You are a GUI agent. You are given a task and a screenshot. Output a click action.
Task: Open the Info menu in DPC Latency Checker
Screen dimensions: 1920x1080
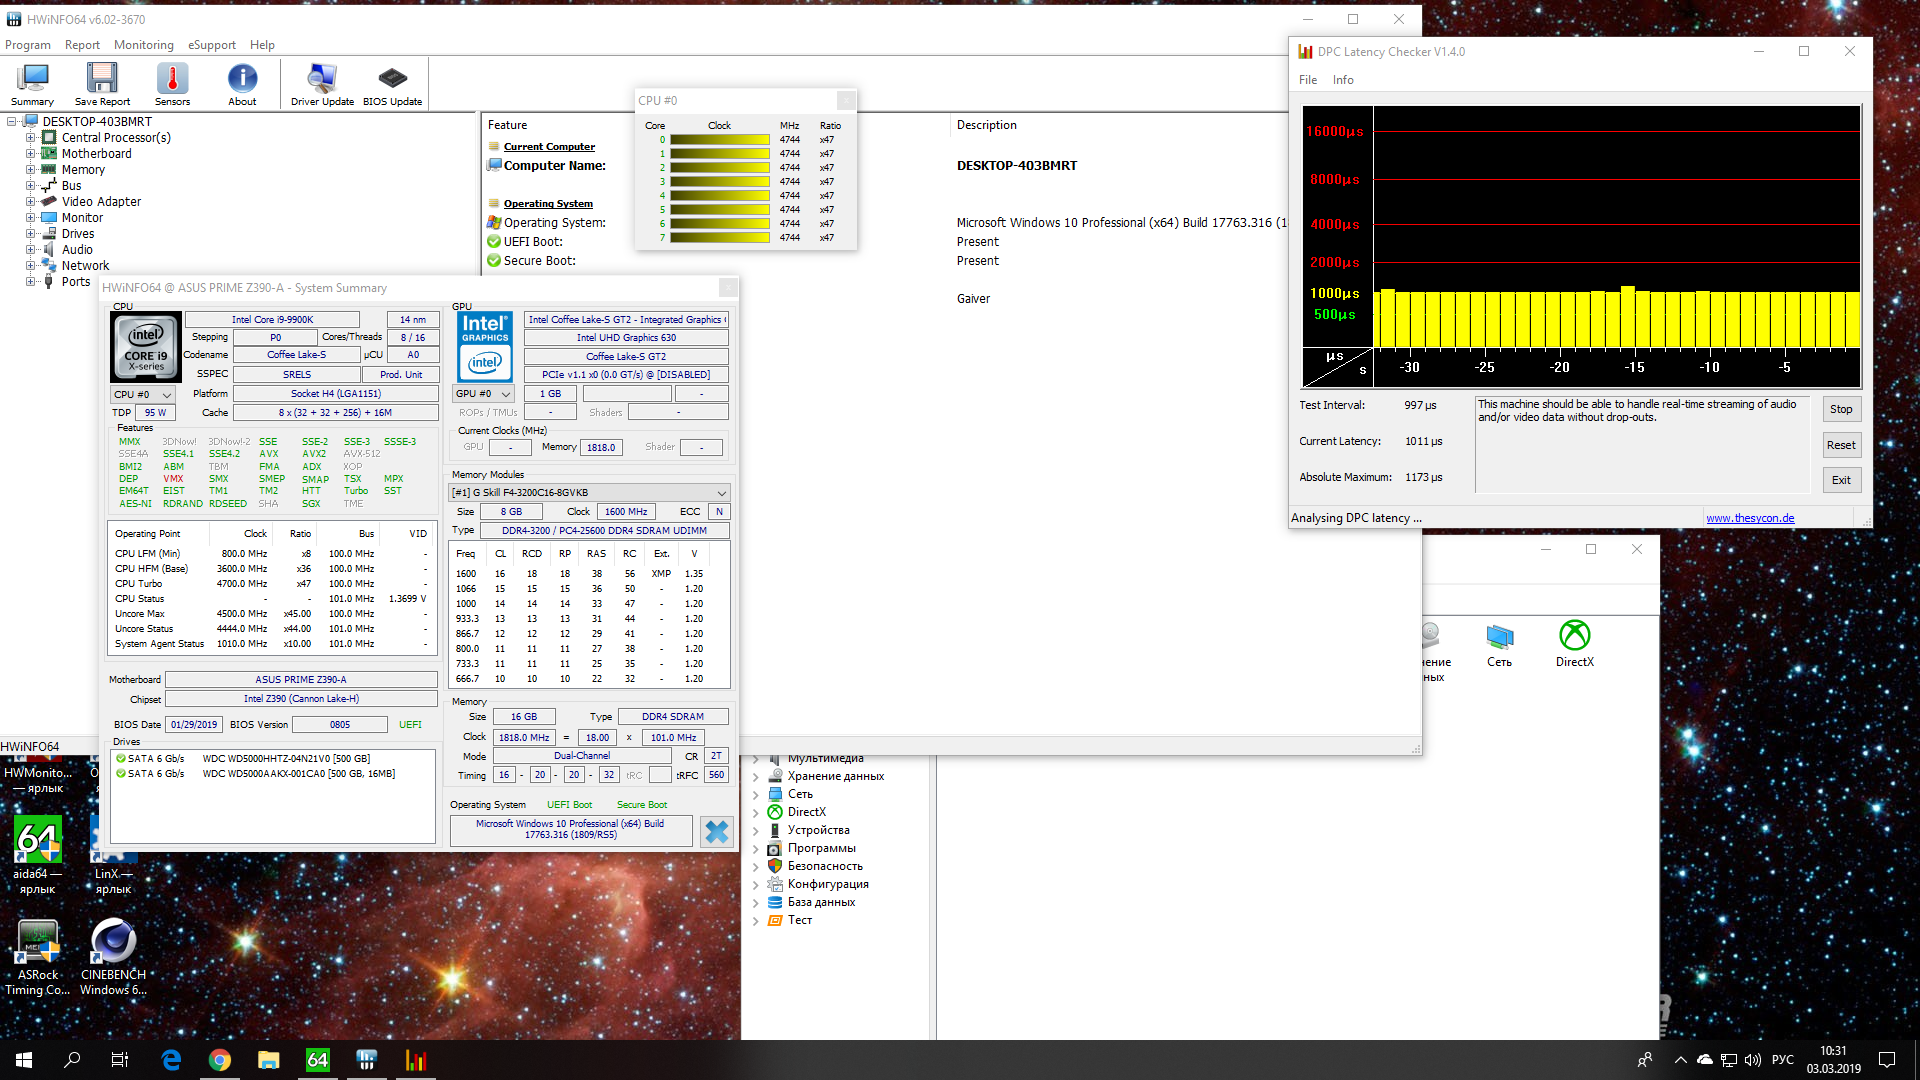point(1342,80)
